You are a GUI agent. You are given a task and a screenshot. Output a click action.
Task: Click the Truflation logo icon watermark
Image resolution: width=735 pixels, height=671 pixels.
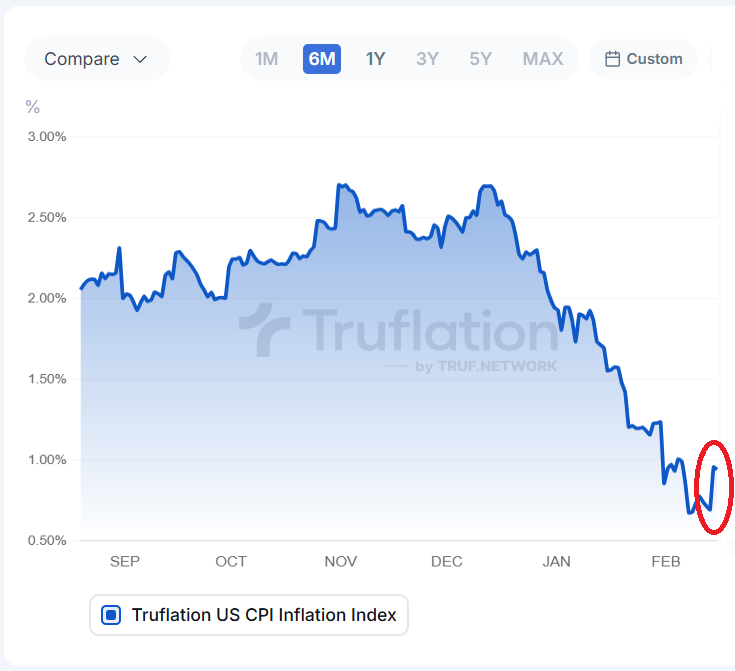point(263,330)
